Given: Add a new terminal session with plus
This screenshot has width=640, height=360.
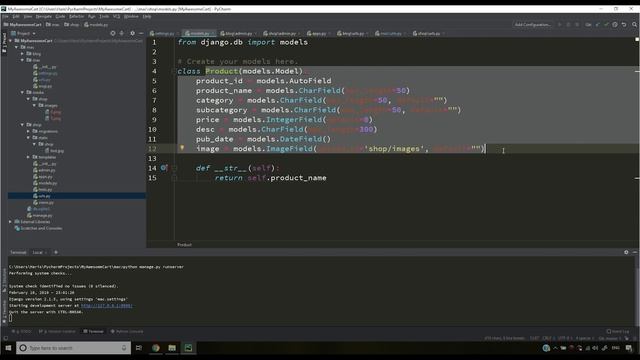Looking at the screenshot, I should [x=56, y=252].
